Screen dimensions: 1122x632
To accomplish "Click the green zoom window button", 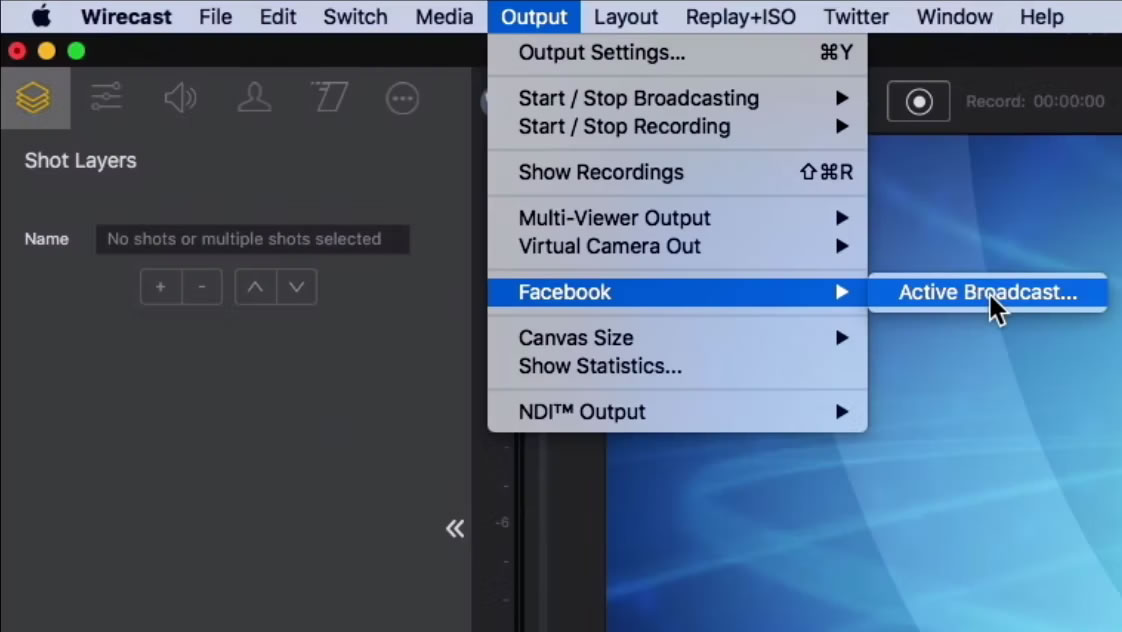I will [76, 52].
